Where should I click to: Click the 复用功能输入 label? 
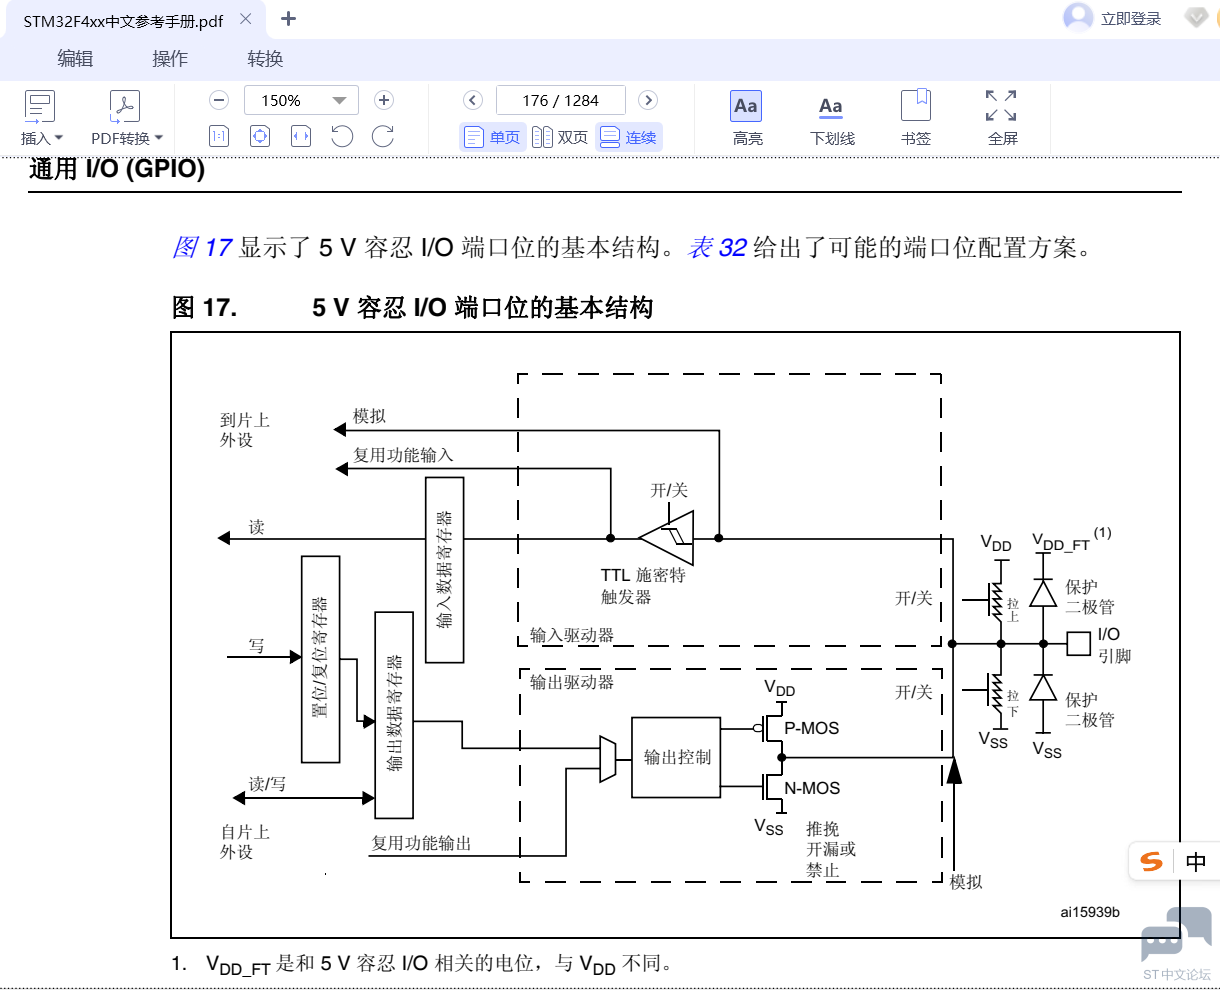(403, 455)
